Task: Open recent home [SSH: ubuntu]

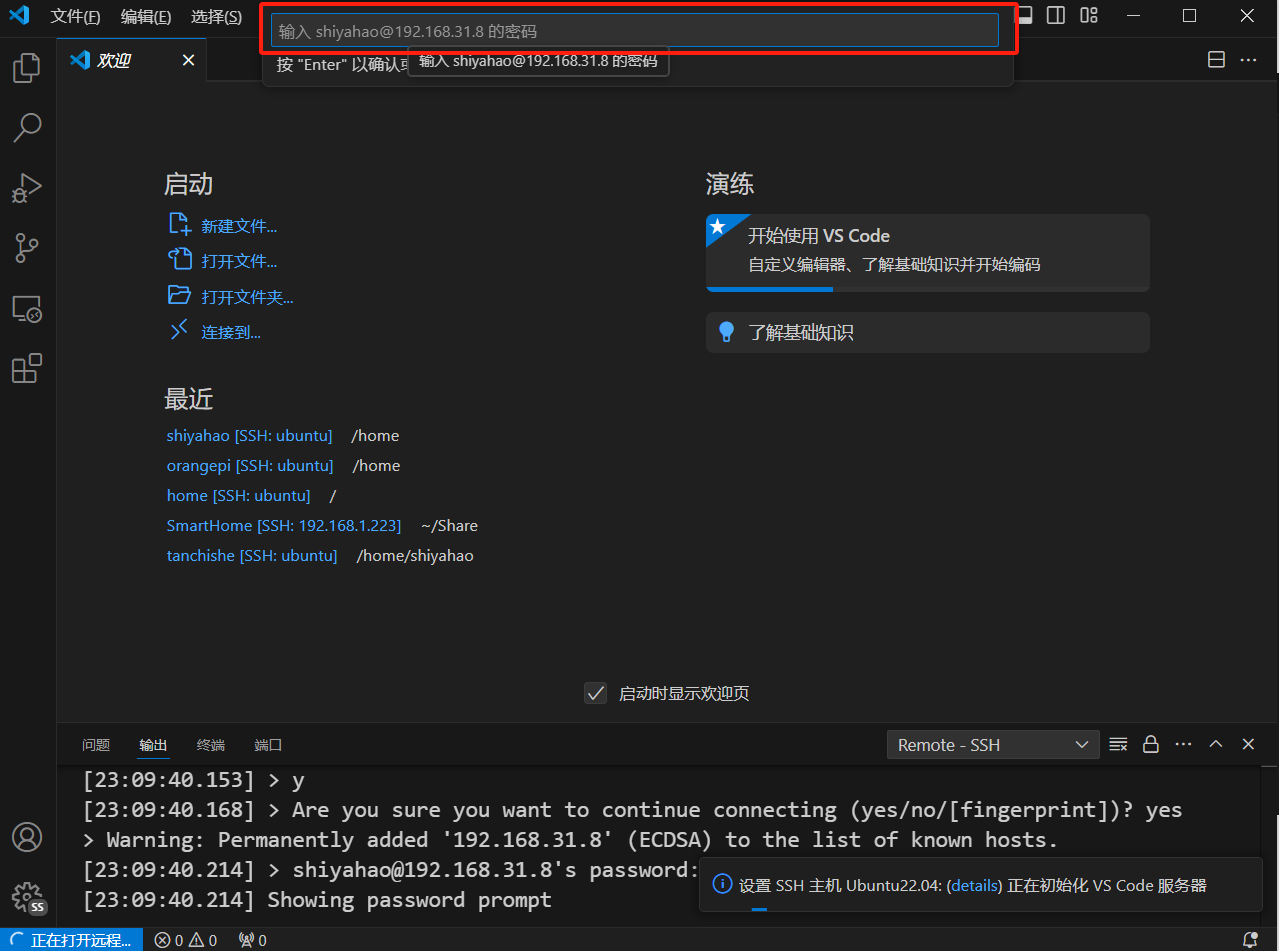Action: 238,495
